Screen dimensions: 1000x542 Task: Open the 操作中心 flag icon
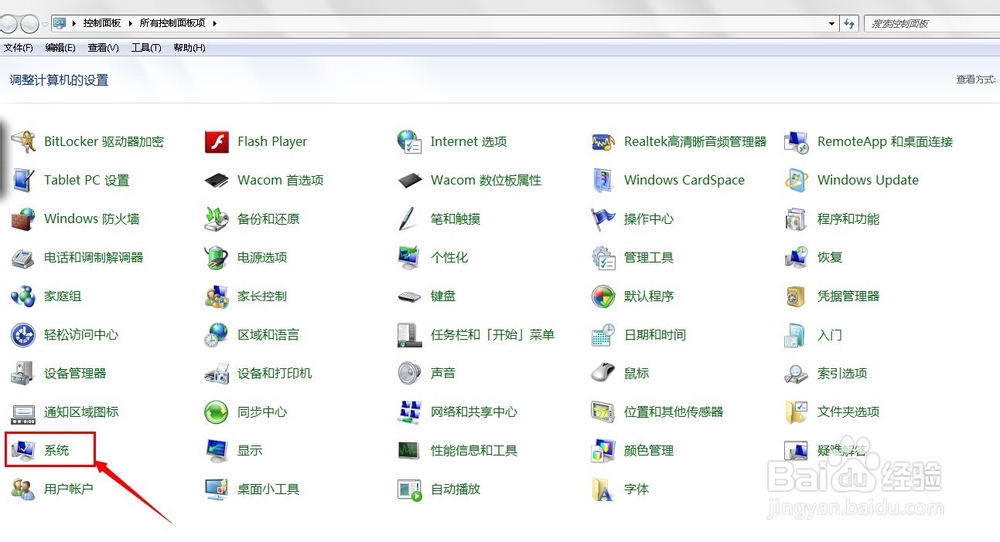tap(603, 219)
